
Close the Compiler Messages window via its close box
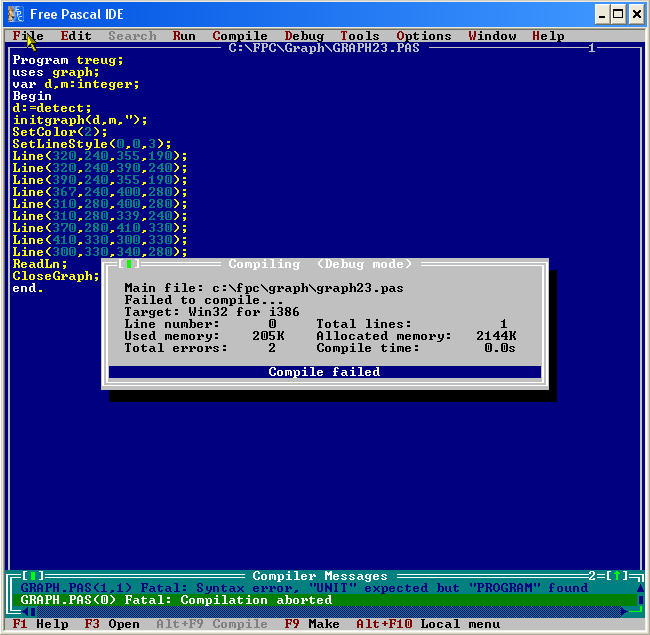point(34,576)
